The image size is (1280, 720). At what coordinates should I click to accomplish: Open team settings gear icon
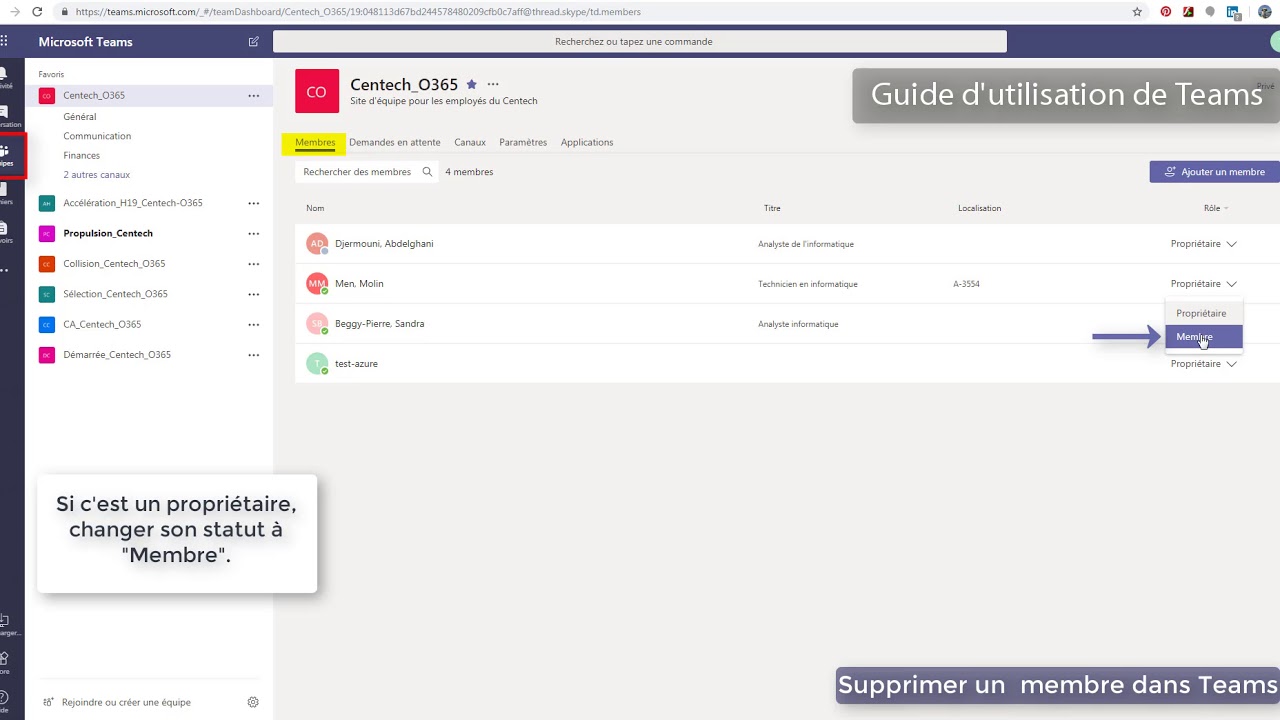click(253, 702)
